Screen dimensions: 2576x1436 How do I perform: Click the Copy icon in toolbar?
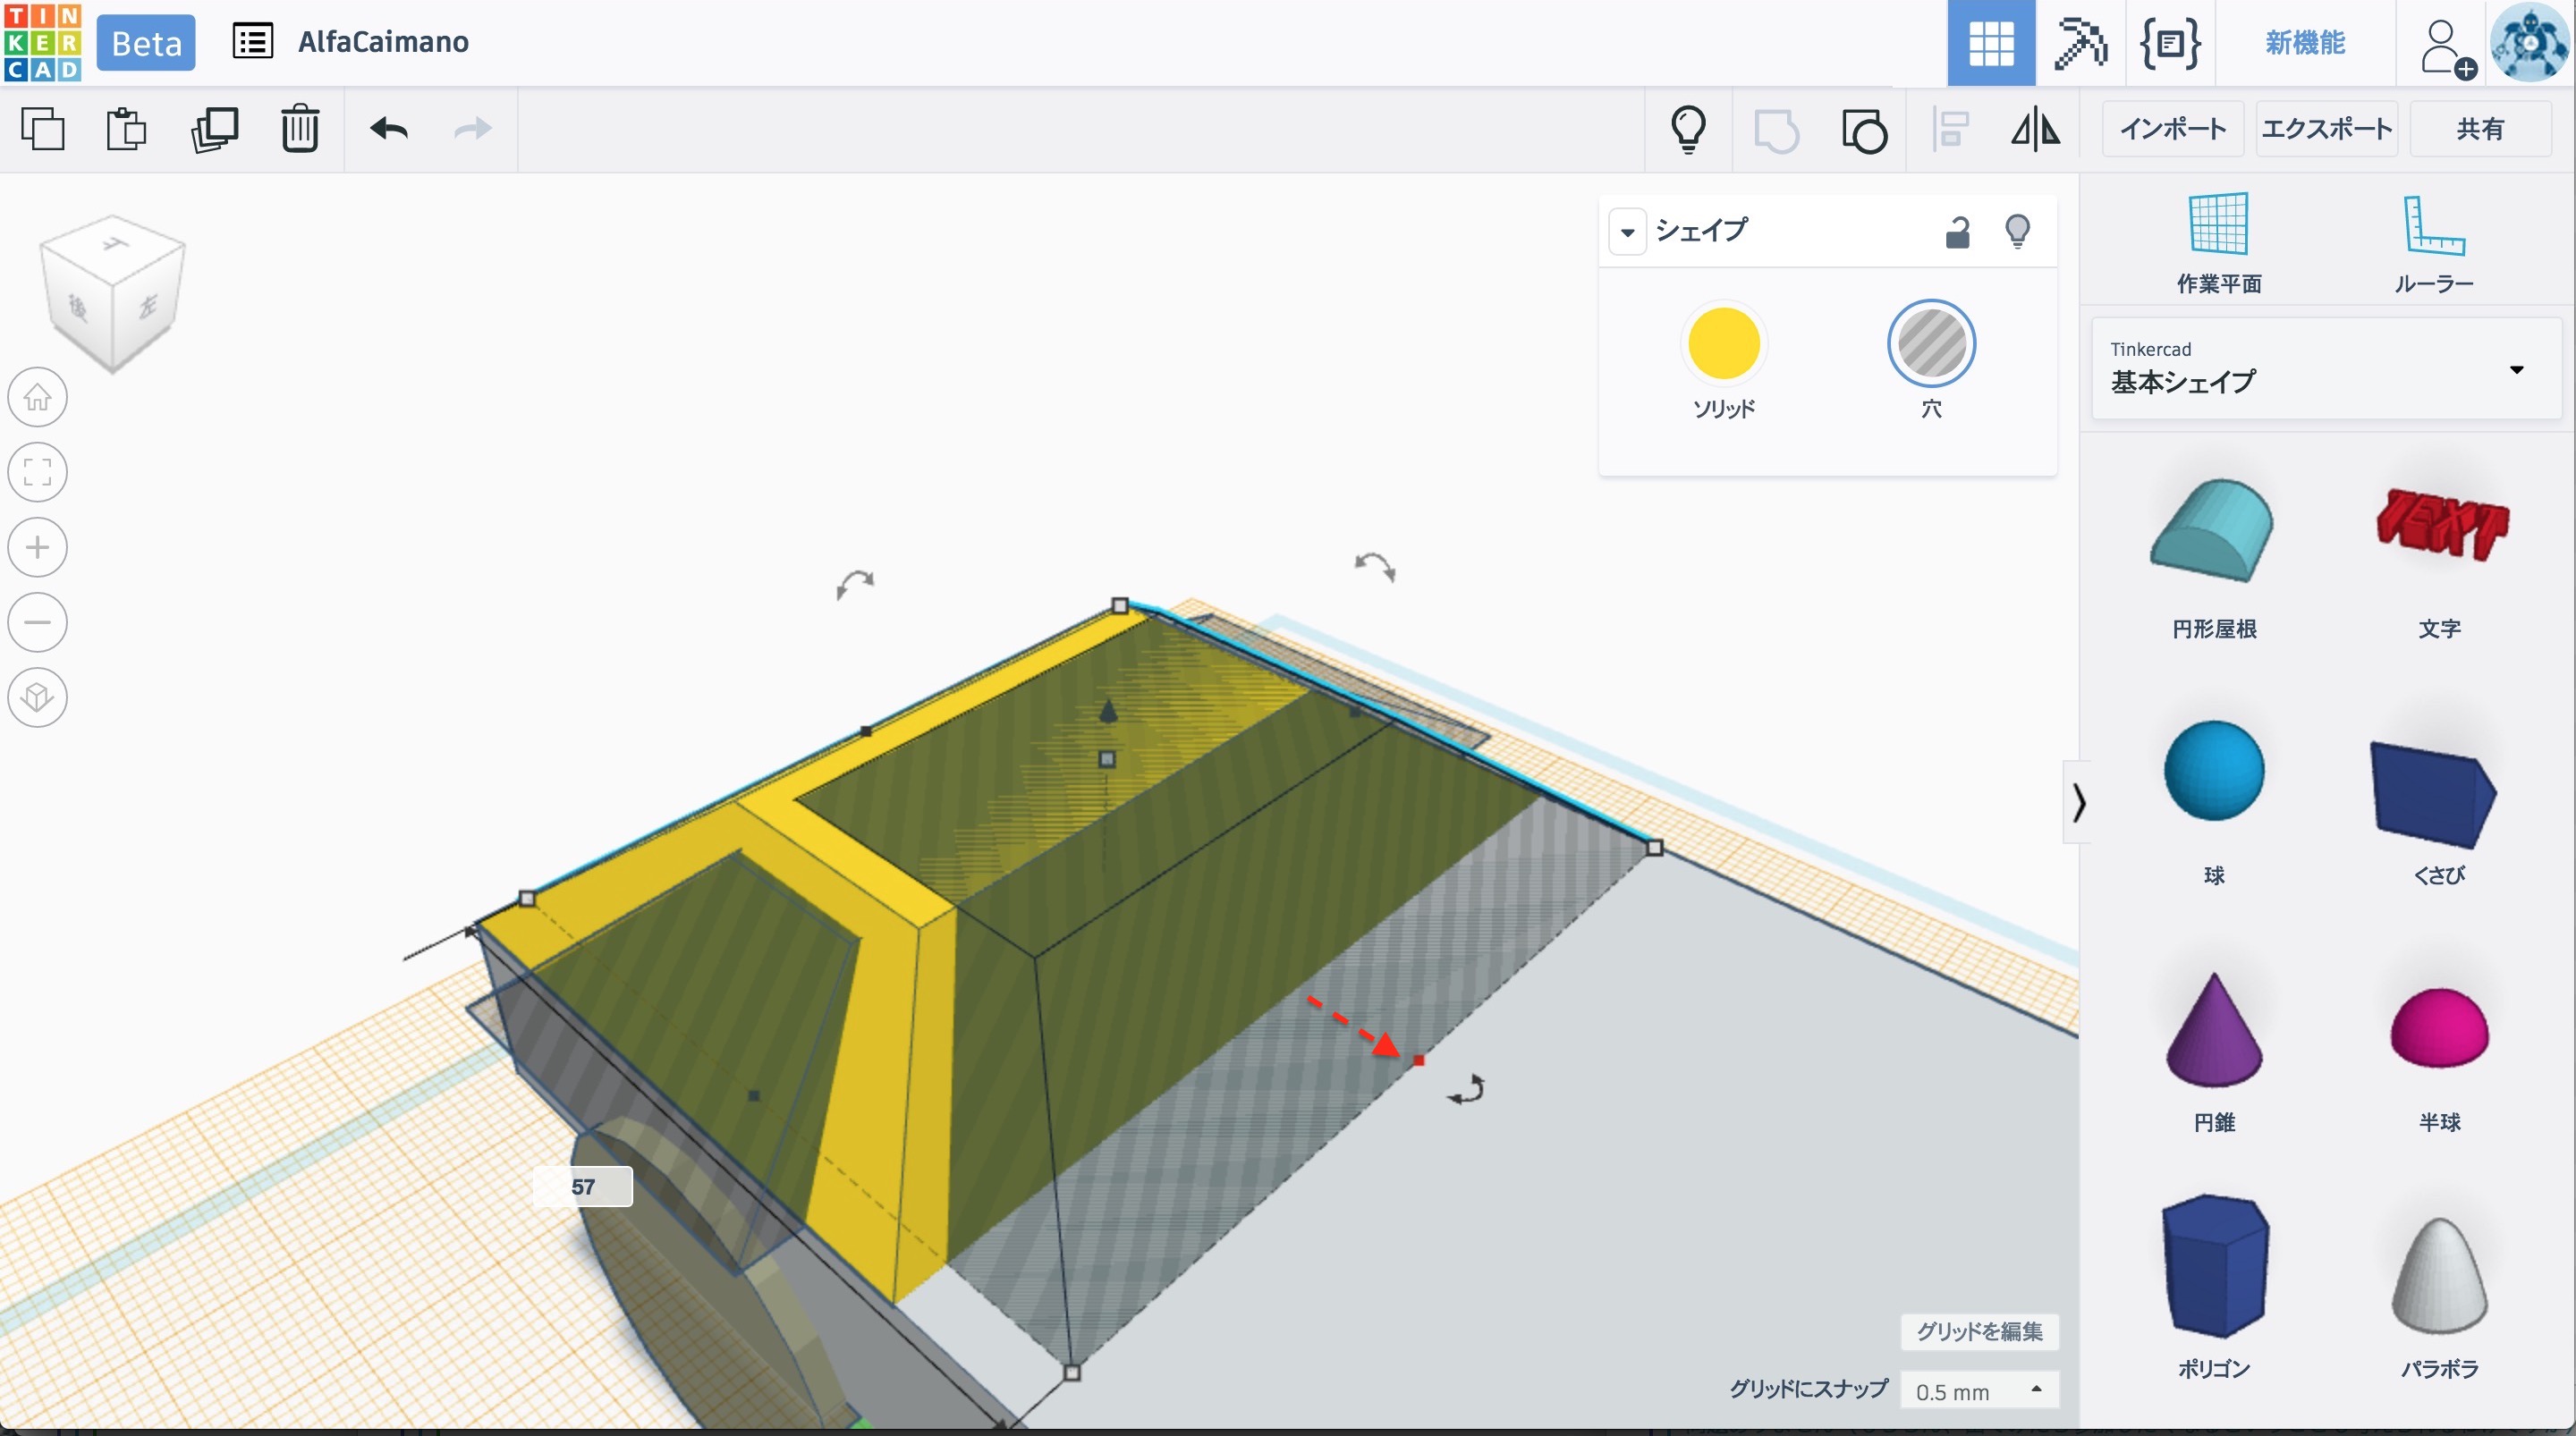(43, 129)
